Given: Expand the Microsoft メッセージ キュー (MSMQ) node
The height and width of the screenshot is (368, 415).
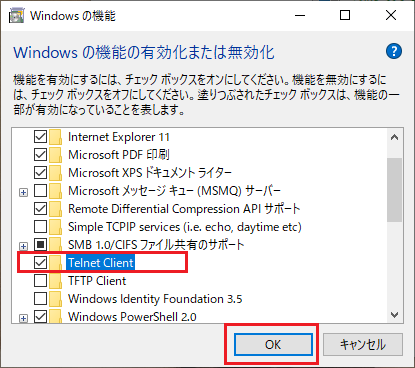Looking at the screenshot, I should tap(23, 193).
